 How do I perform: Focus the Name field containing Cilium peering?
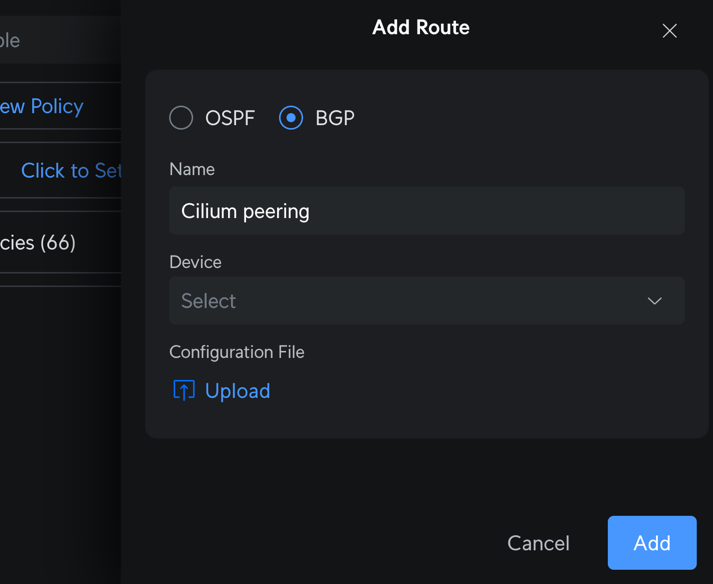(x=426, y=211)
